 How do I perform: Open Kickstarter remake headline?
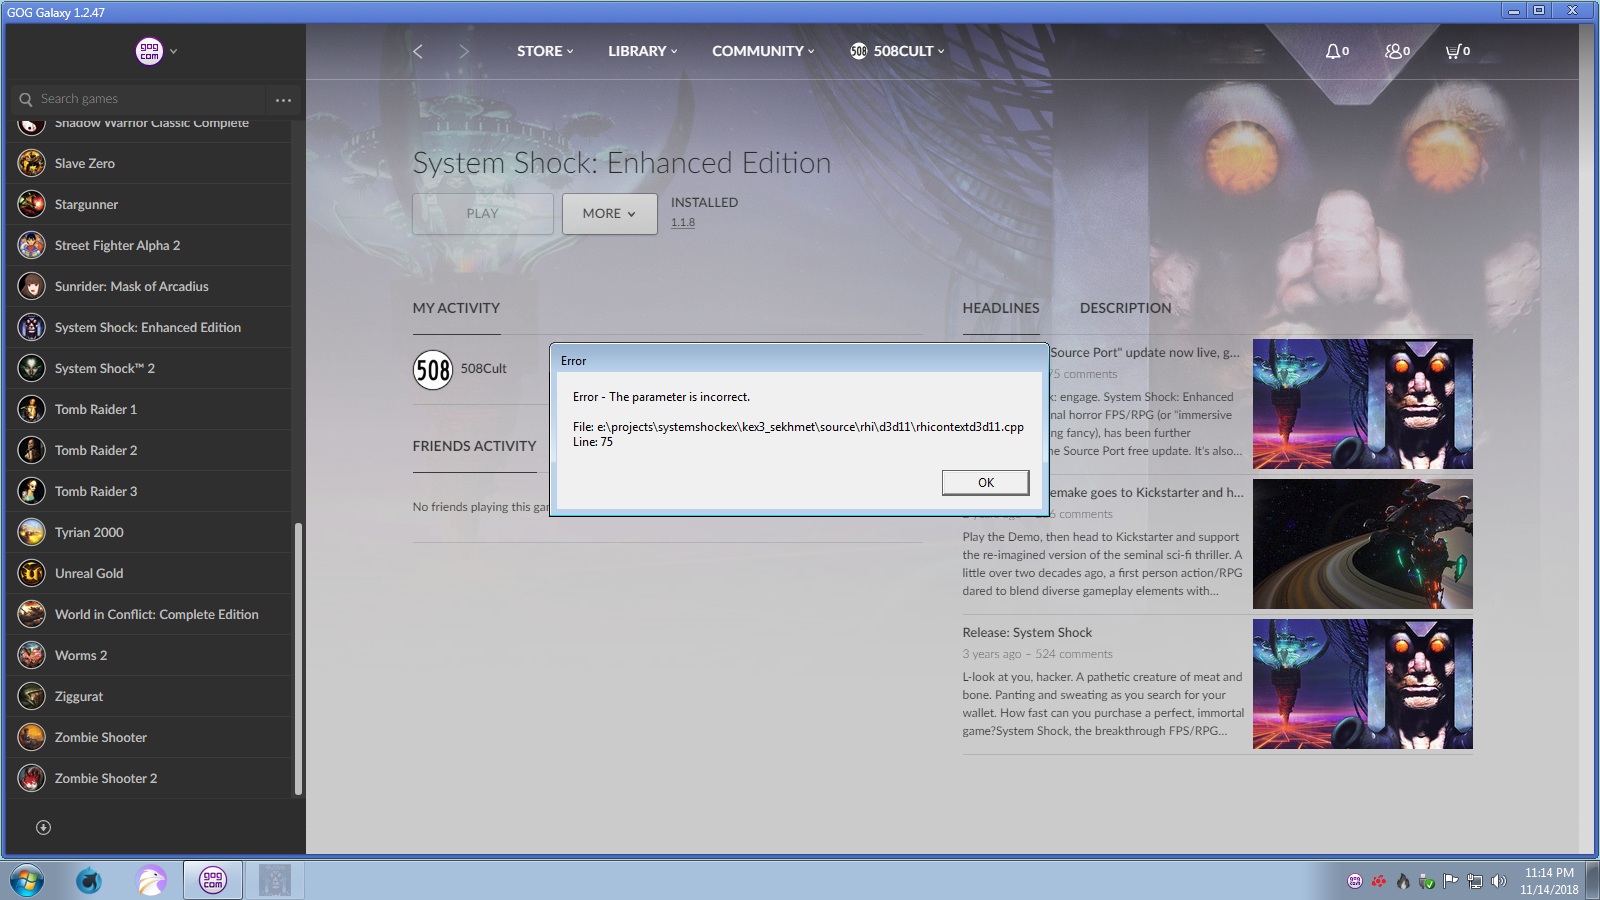pyautogui.click(x=1147, y=493)
